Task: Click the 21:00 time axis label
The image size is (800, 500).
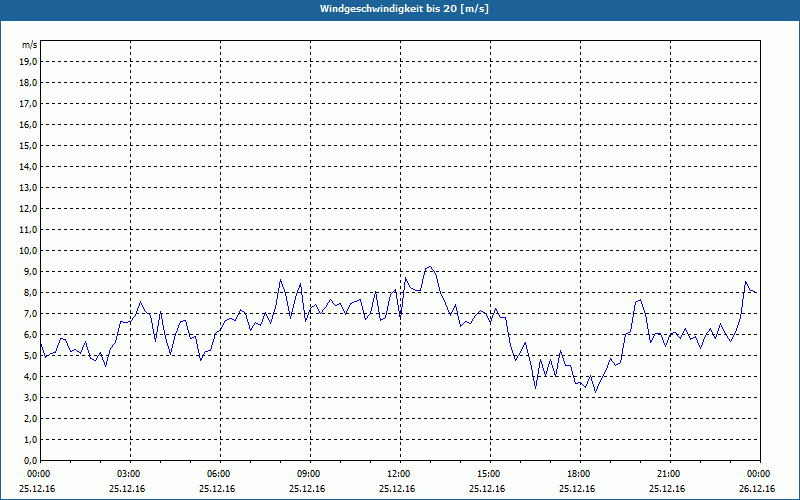Action: [x=670, y=474]
